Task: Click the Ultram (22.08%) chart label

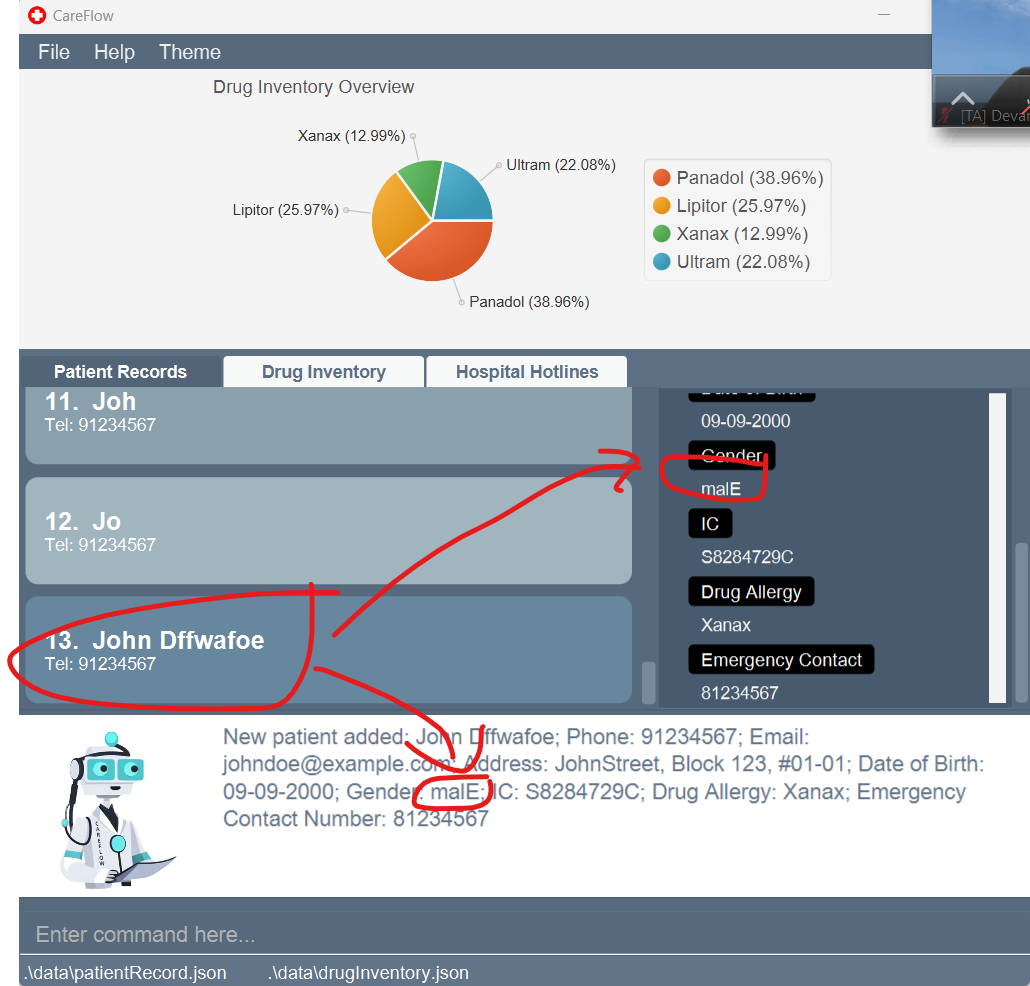Action: (x=561, y=165)
